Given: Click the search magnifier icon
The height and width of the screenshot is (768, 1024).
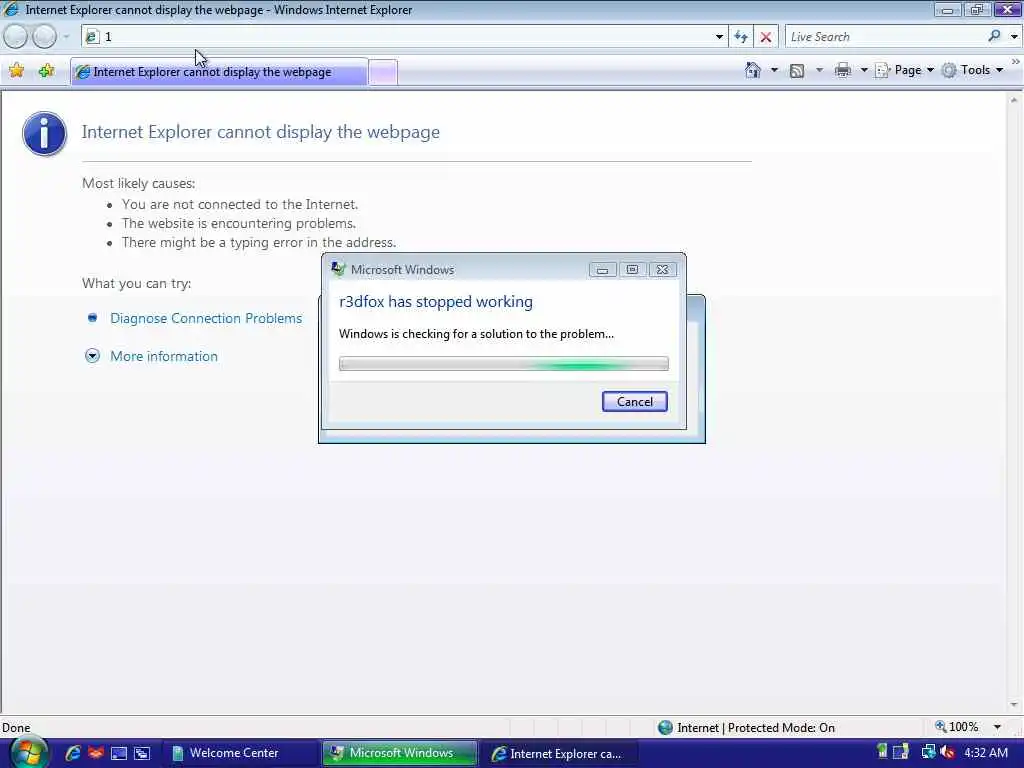Looking at the screenshot, I should coord(995,36).
